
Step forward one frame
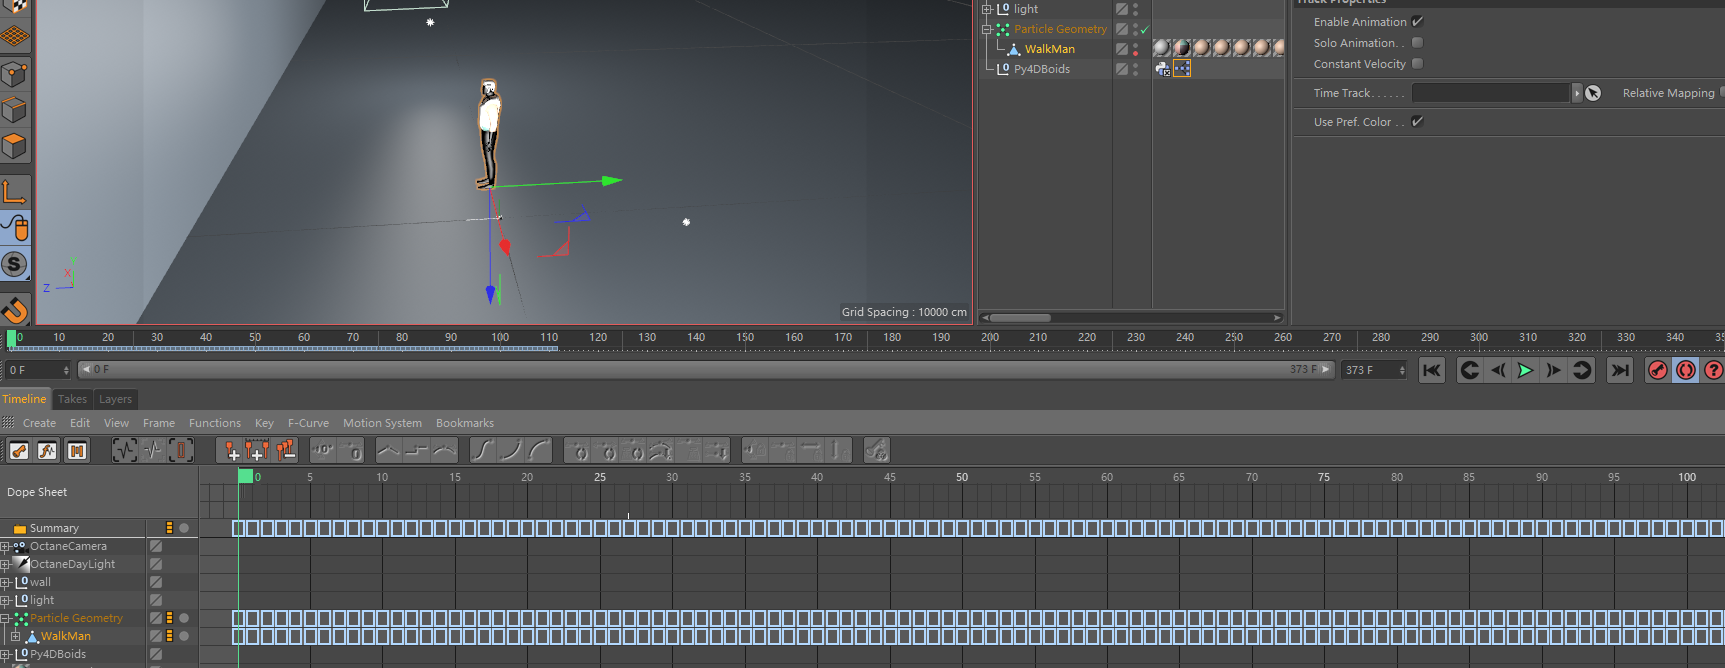[x=1553, y=370]
